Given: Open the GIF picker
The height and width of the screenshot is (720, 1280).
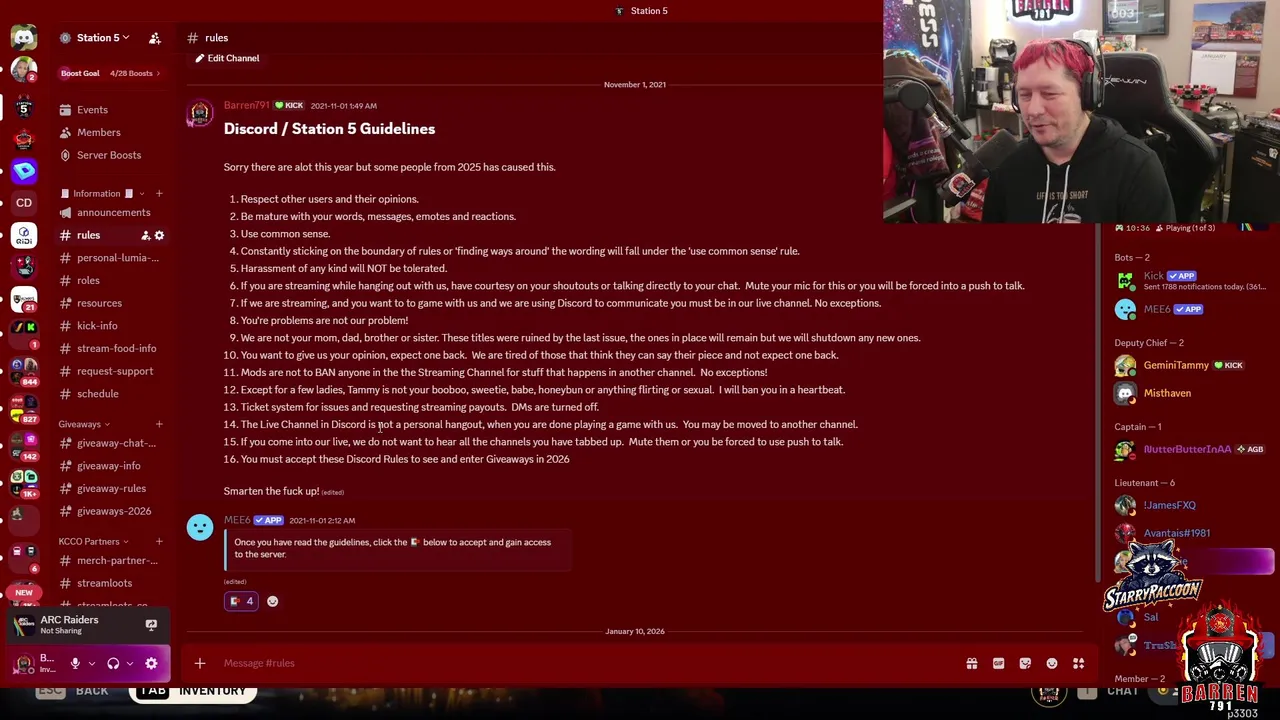Looking at the screenshot, I should pyautogui.click(x=998, y=663).
